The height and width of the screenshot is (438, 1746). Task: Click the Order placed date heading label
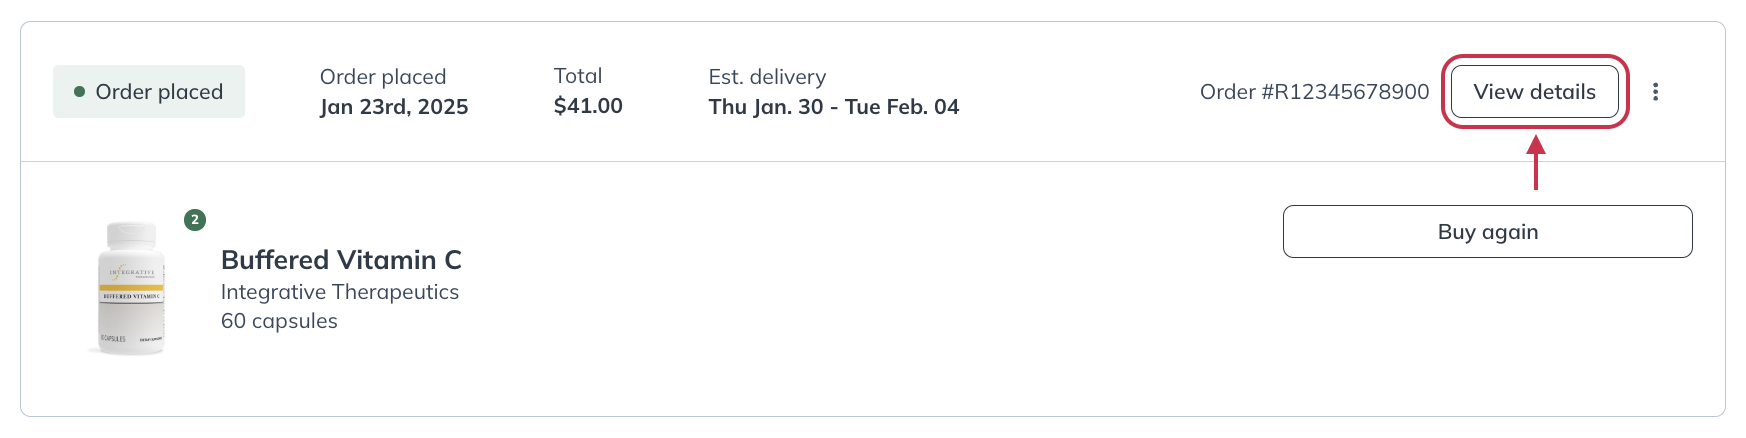382,77
